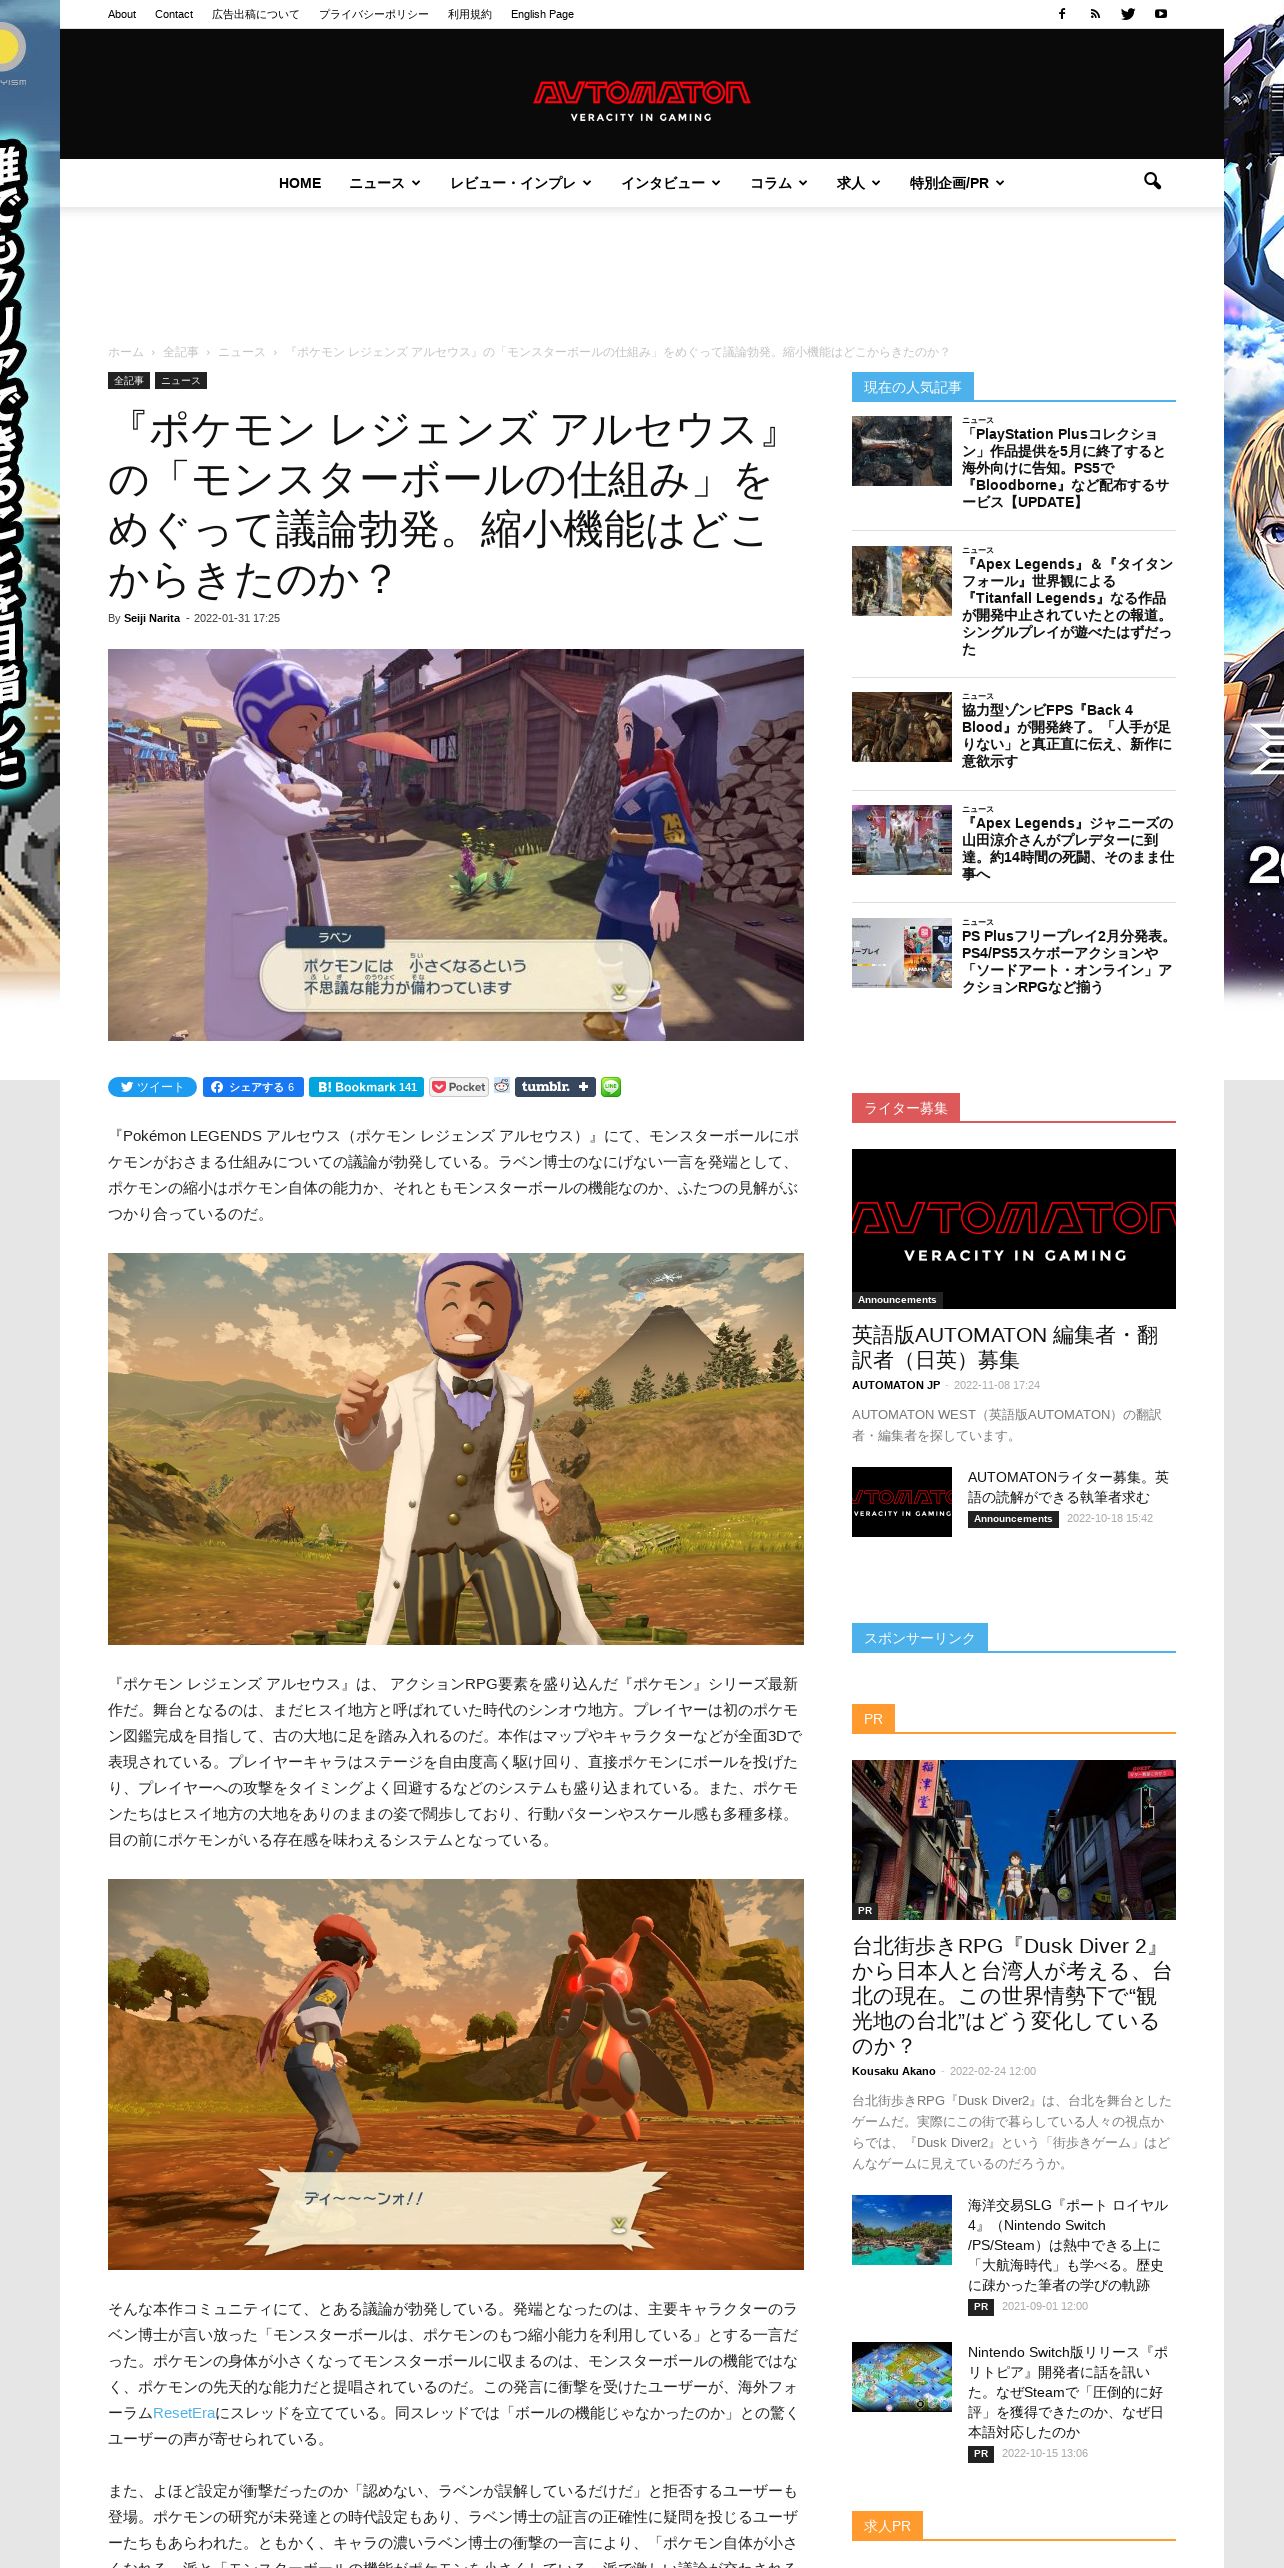1284x2568 pixels.
Task: Open the Facebook icon in top bar
Action: click(x=1062, y=14)
